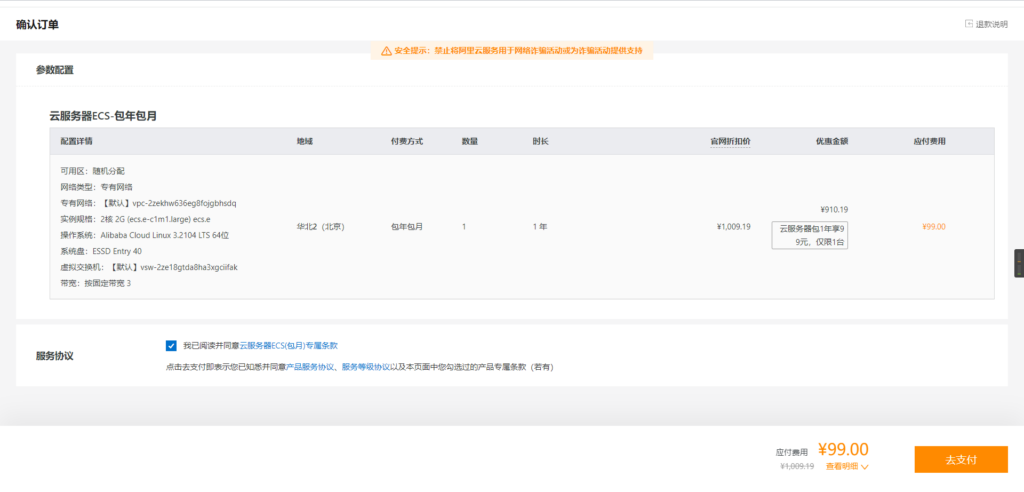Expand 查看明细 price details
Screen dimensions: 1024x492
click(839, 466)
